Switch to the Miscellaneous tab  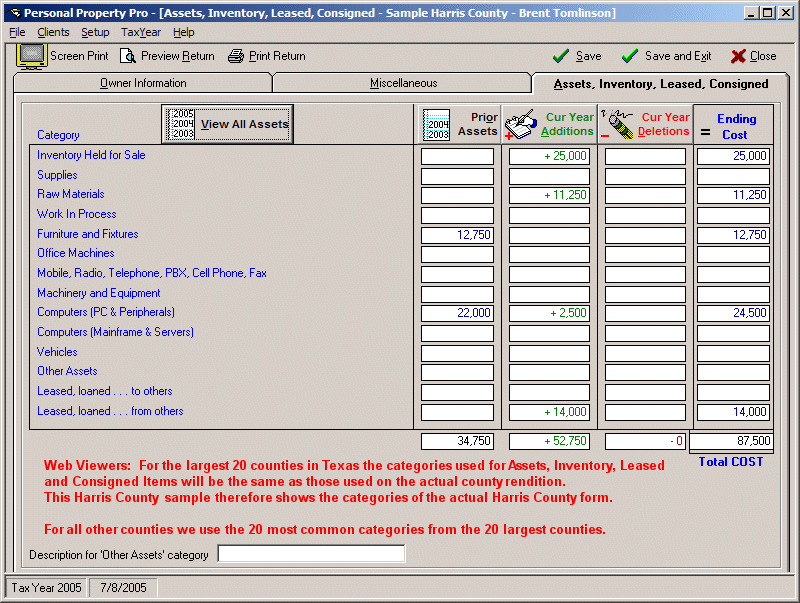(403, 83)
